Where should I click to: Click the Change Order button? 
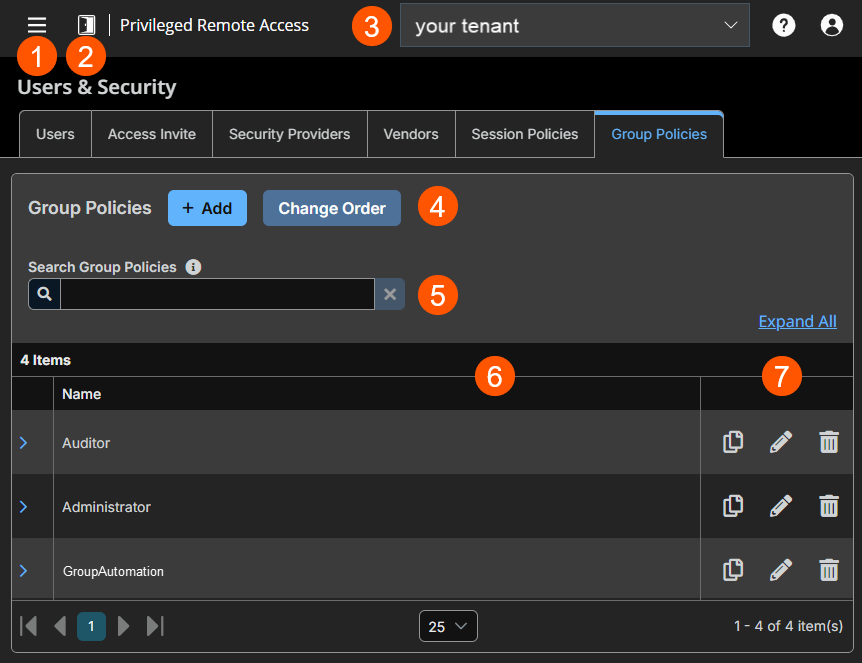[x=331, y=208]
